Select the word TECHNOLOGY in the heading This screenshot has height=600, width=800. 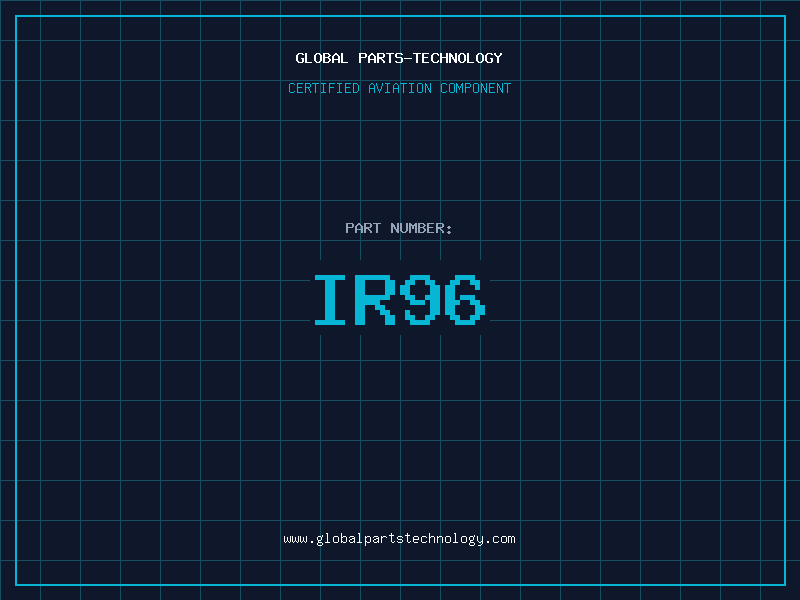[x=457, y=59]
